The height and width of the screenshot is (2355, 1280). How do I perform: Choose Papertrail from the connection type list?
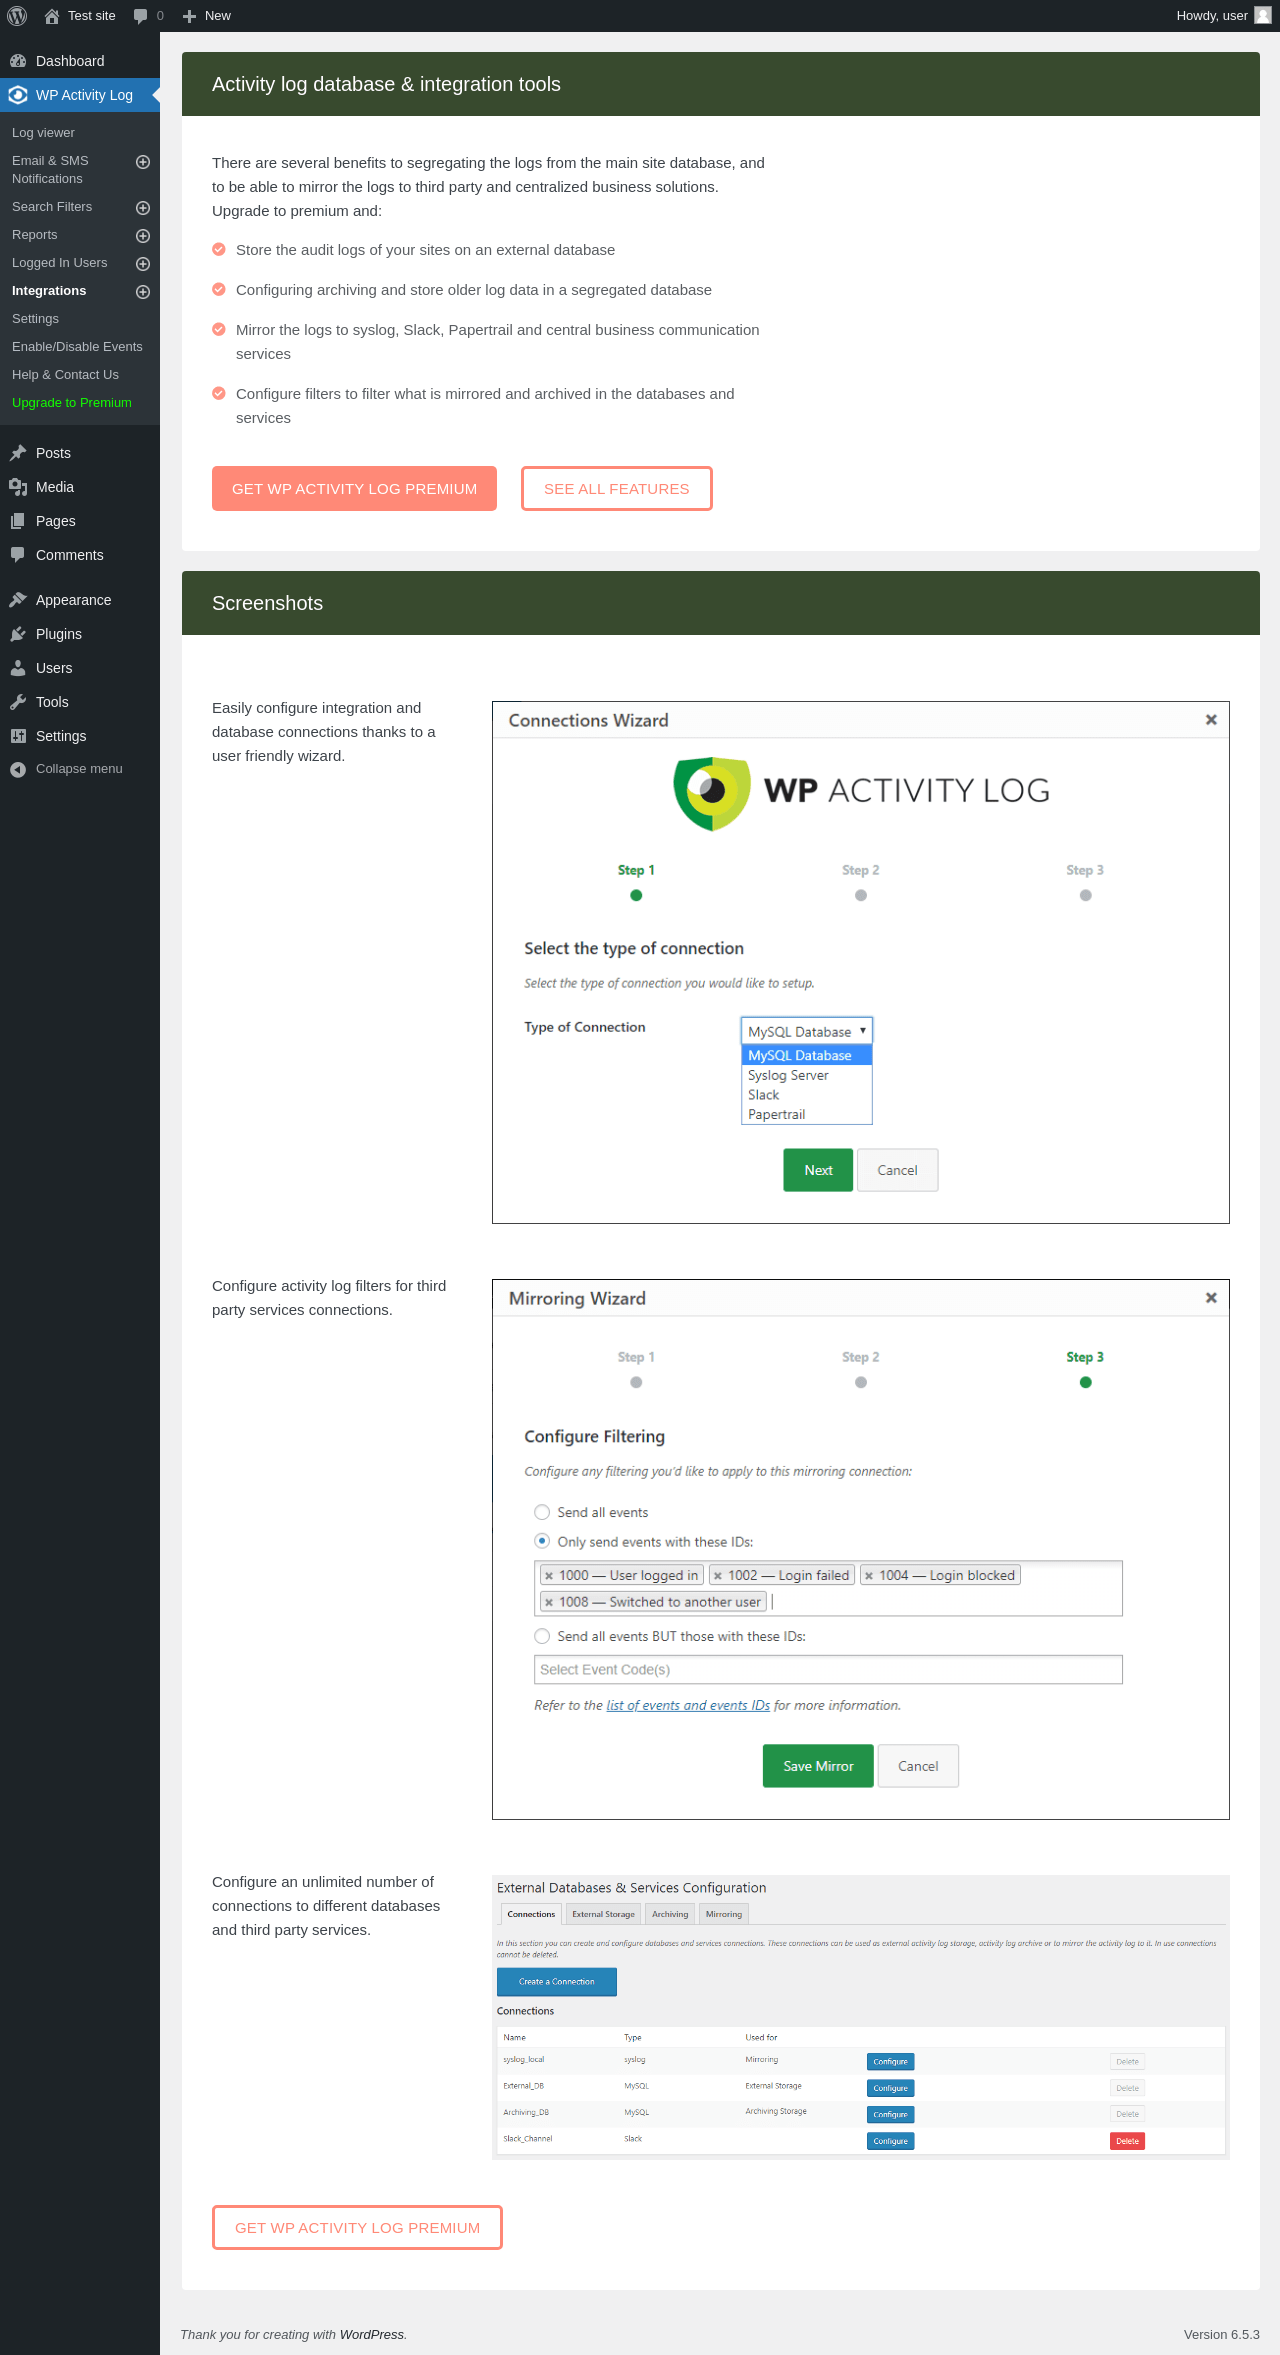click(x=806, y=1115)
